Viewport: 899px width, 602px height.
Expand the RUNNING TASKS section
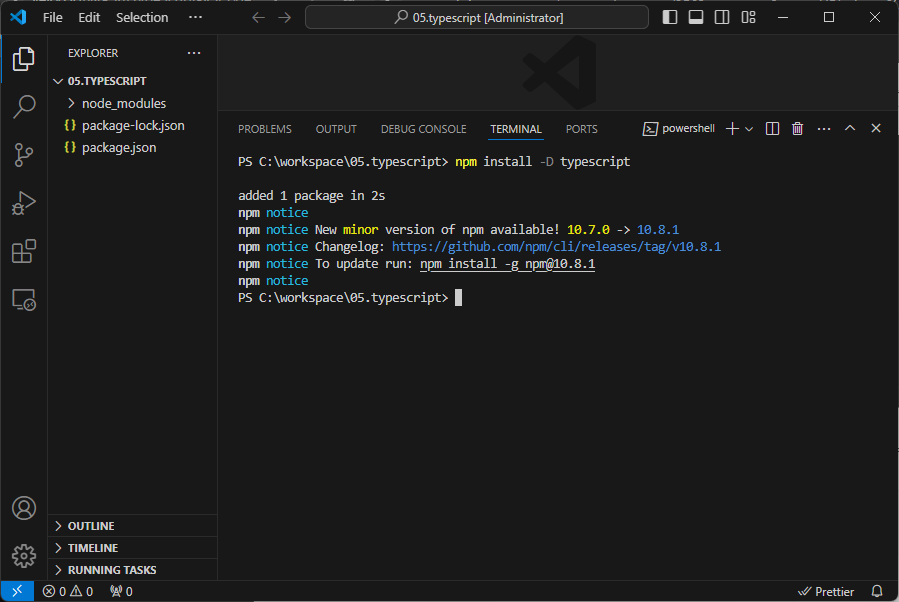[x=132, y=570]
